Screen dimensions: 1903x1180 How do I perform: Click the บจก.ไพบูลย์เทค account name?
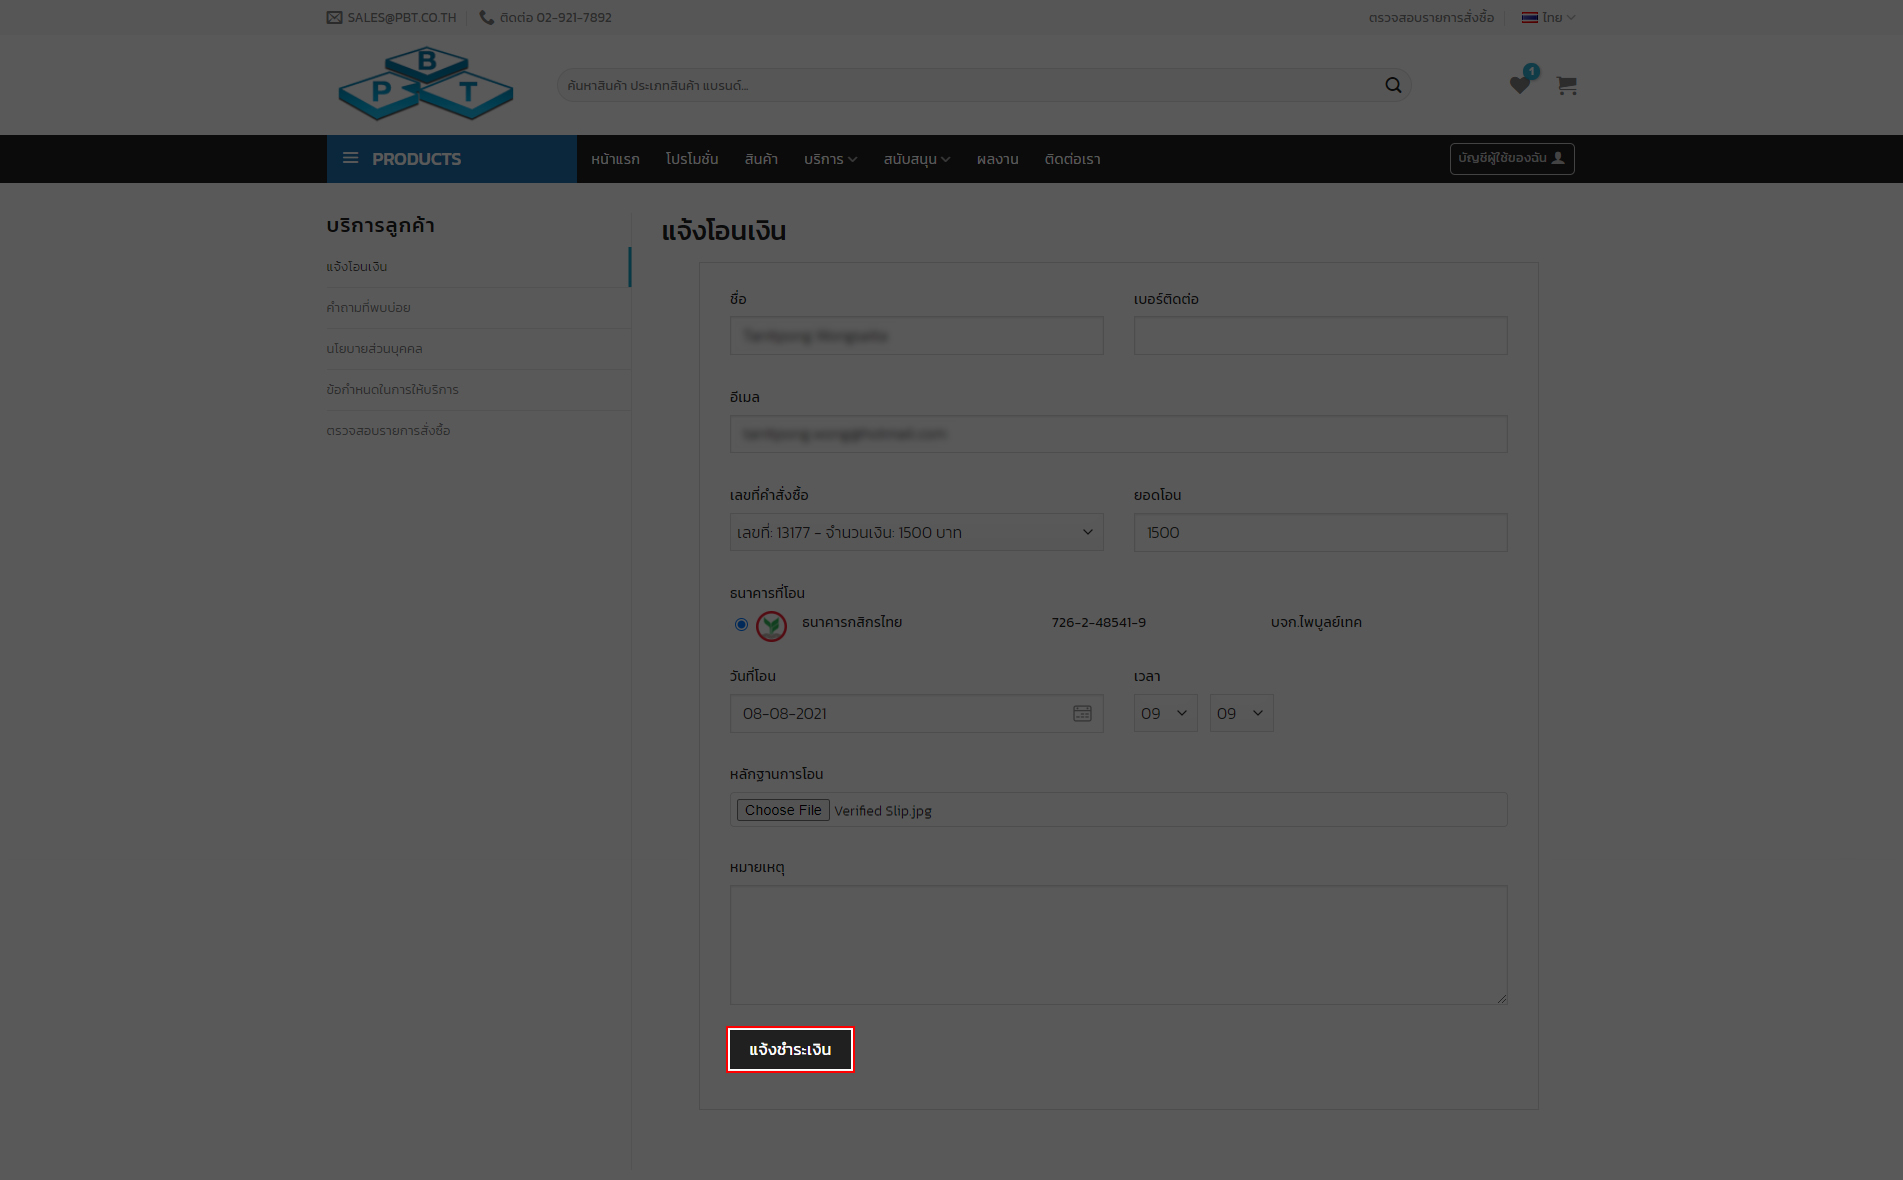tap(1316, 622)
